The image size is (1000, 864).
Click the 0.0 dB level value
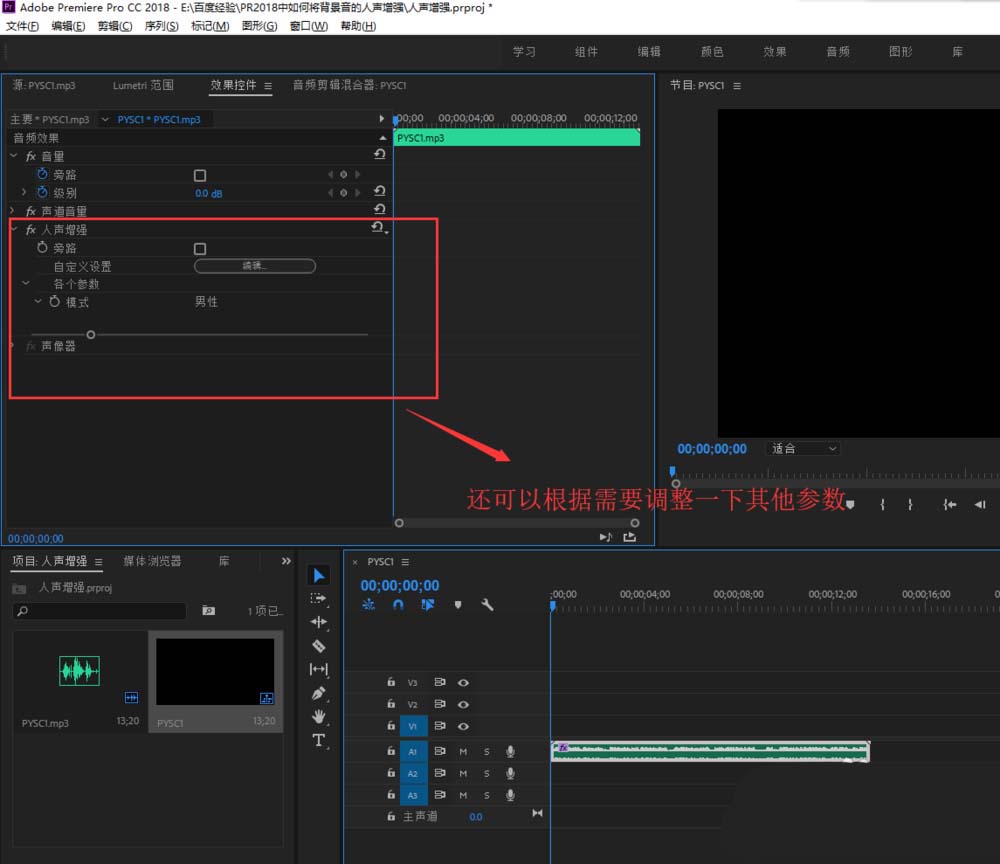209,193
